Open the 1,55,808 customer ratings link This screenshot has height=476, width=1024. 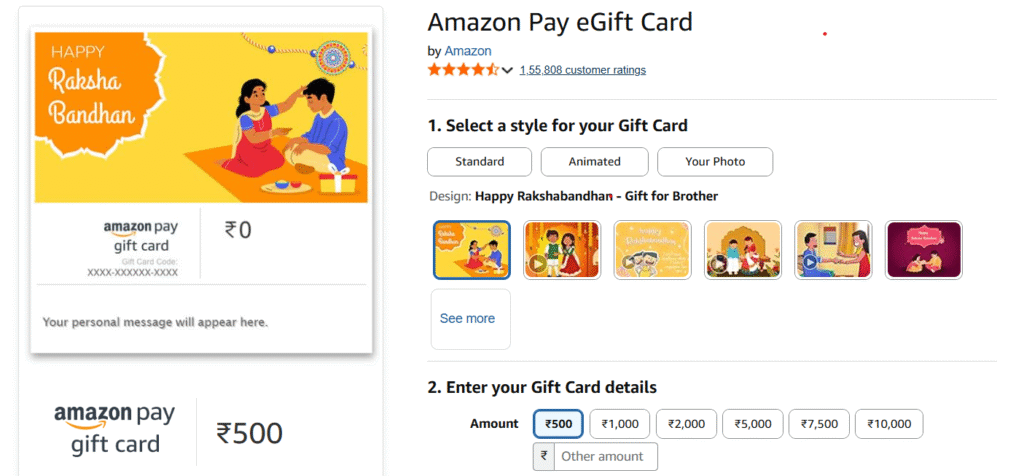click(582, 70)
